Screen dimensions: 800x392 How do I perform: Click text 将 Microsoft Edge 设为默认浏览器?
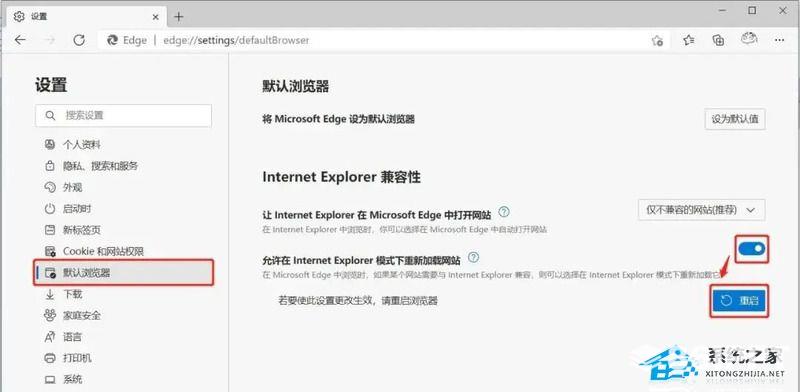pyautogui.click(x=338, y=119)
